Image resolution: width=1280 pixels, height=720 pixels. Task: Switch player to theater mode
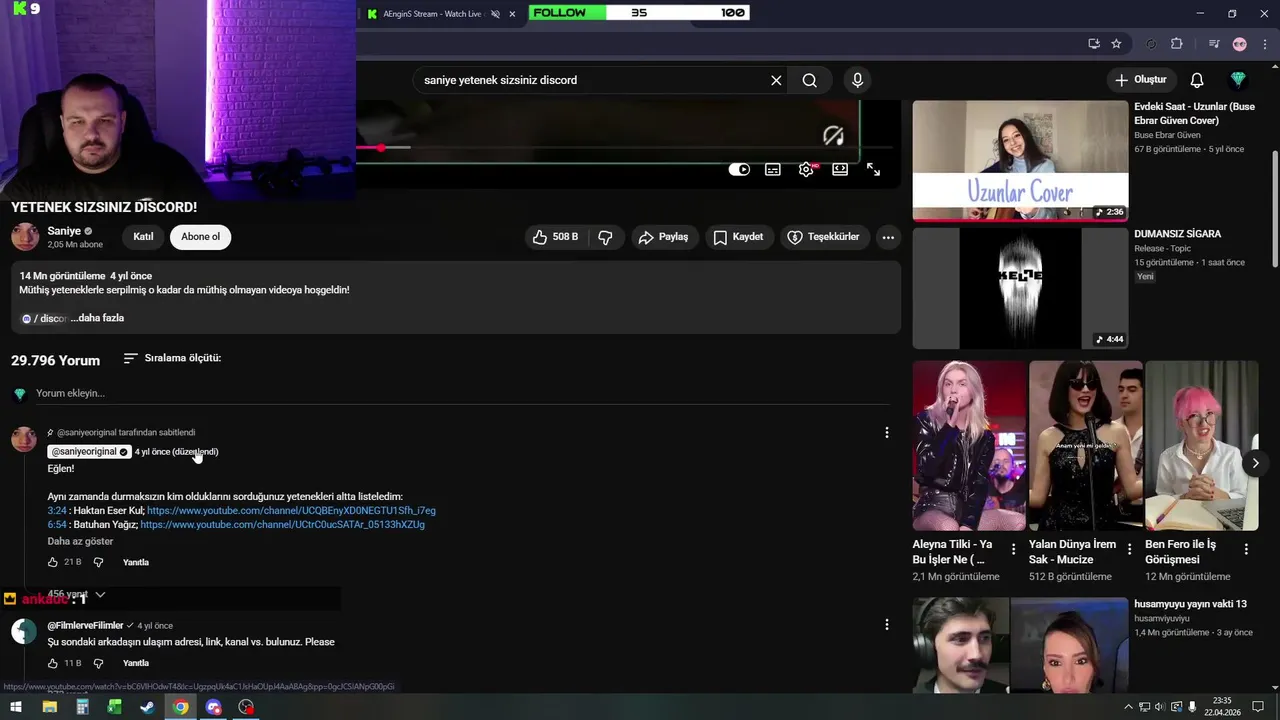click(840, 169)
